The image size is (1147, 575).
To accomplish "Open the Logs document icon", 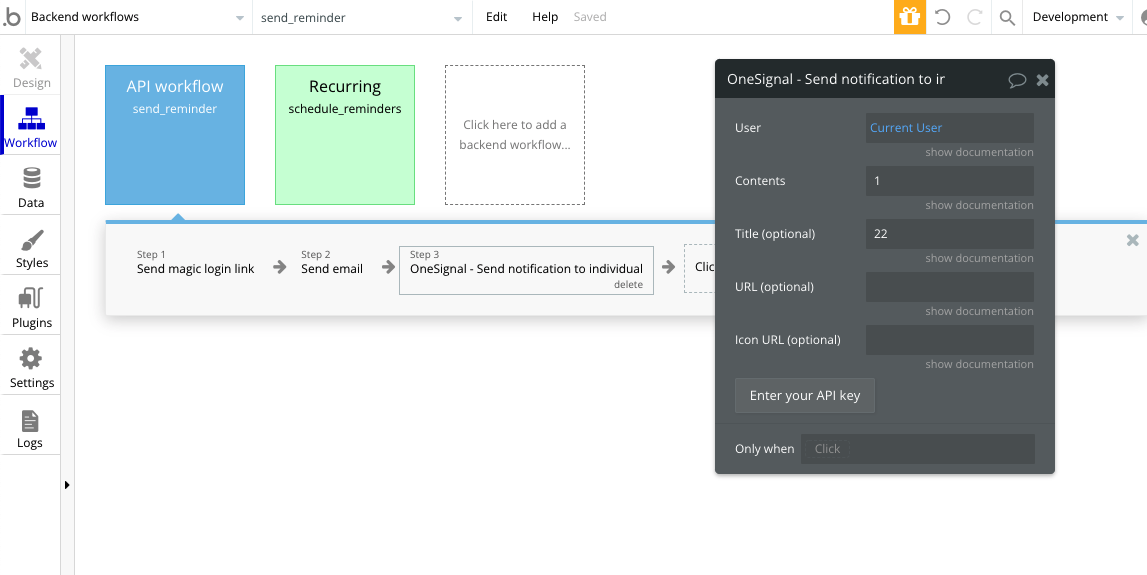I will 30,421.
